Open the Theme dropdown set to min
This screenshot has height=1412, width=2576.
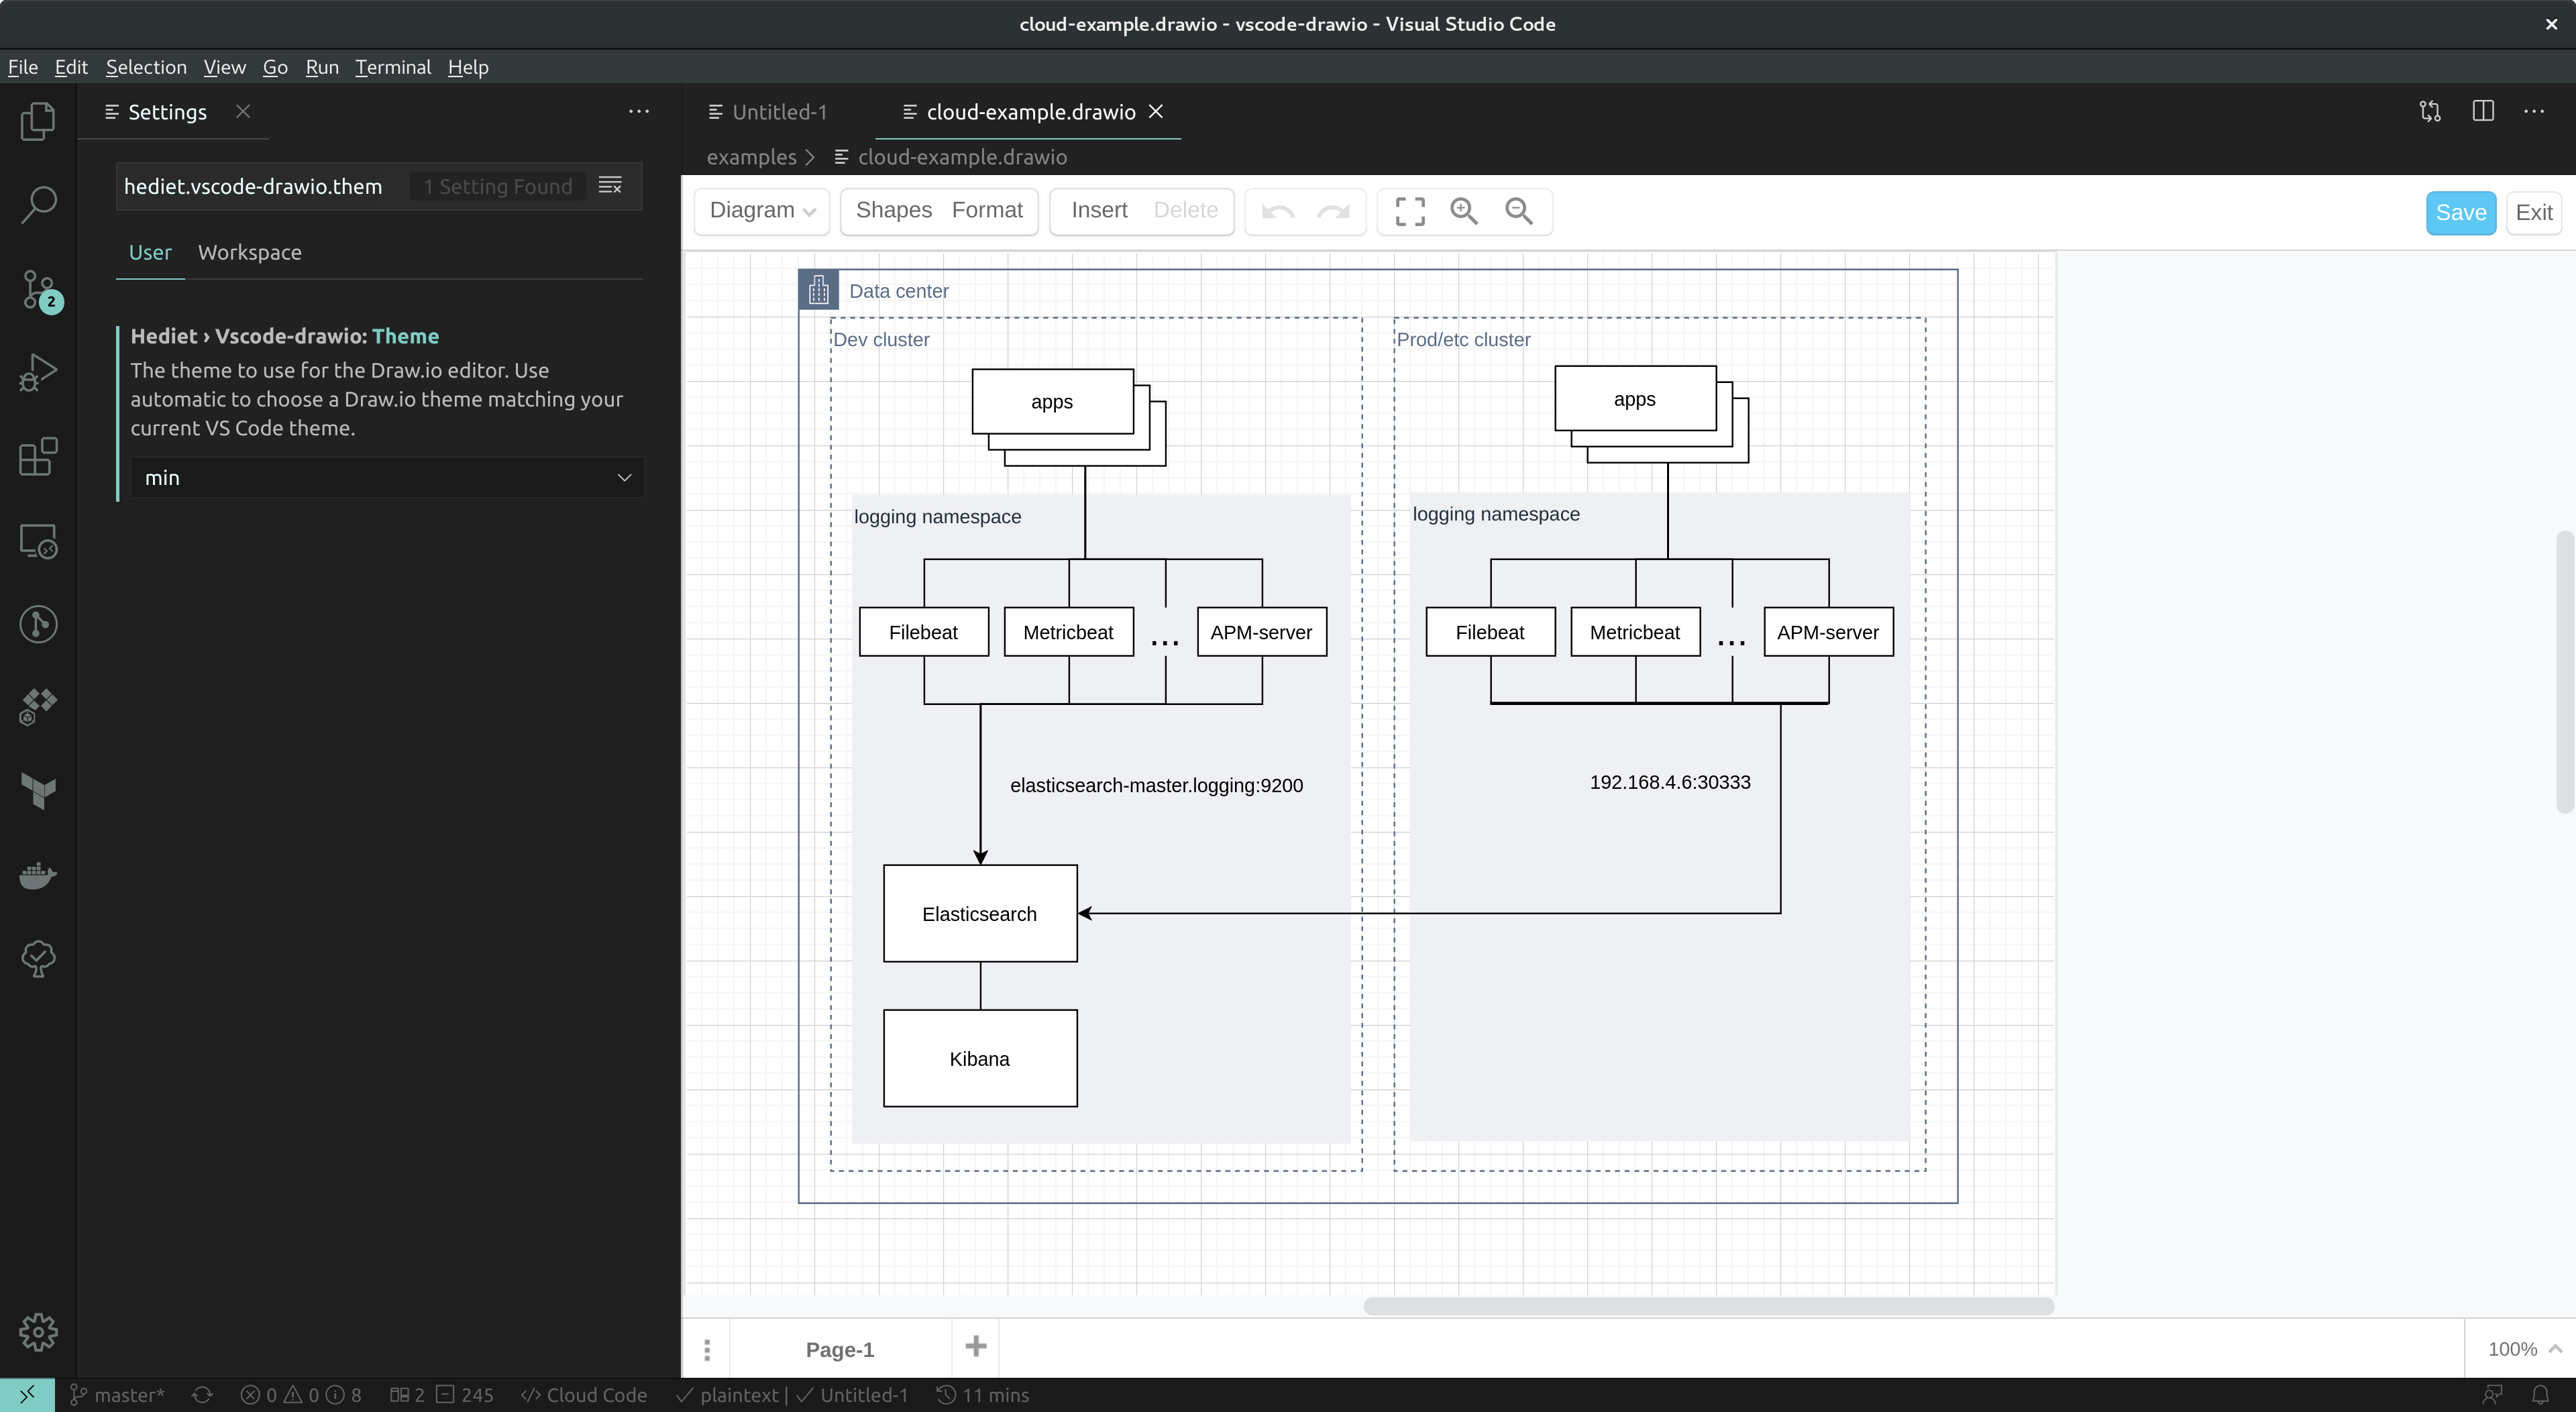(387, 478)
